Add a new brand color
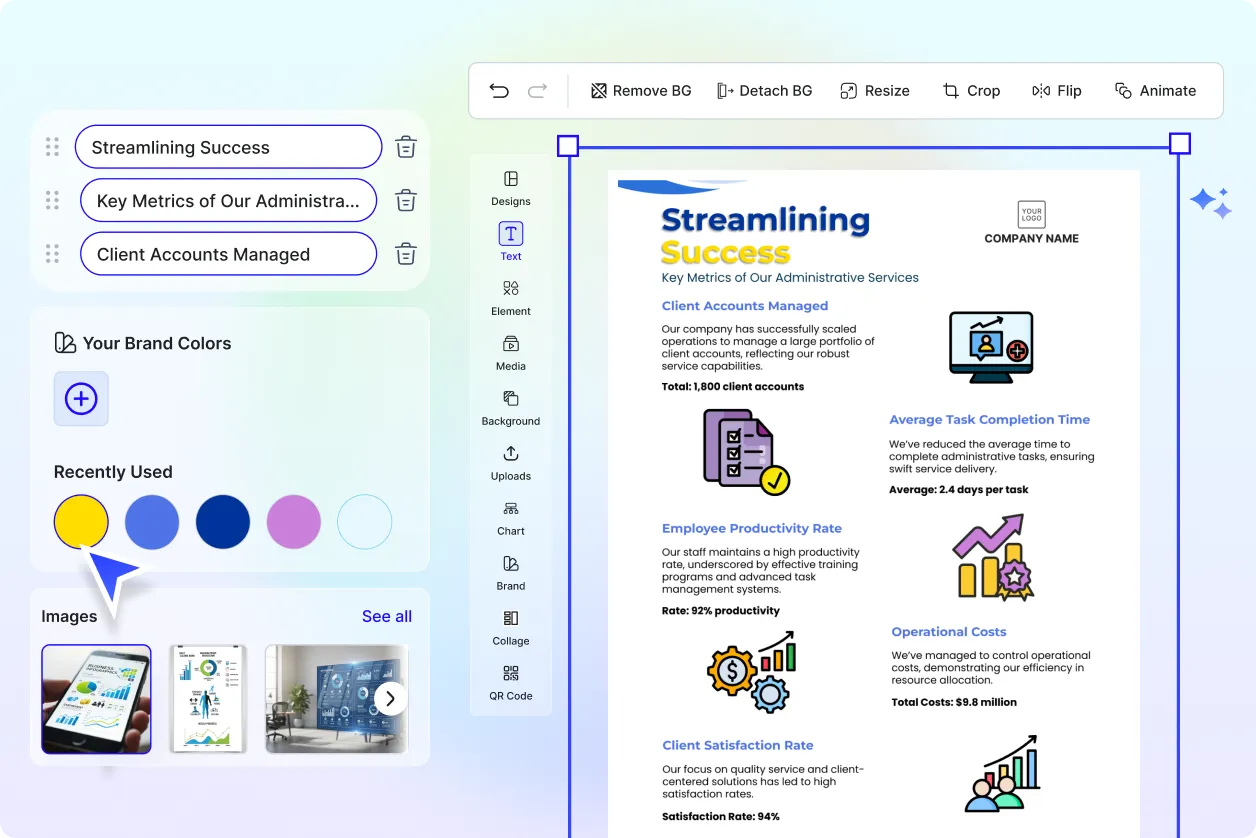This screenshot has width=1256, height=838. tap(81, 399)
